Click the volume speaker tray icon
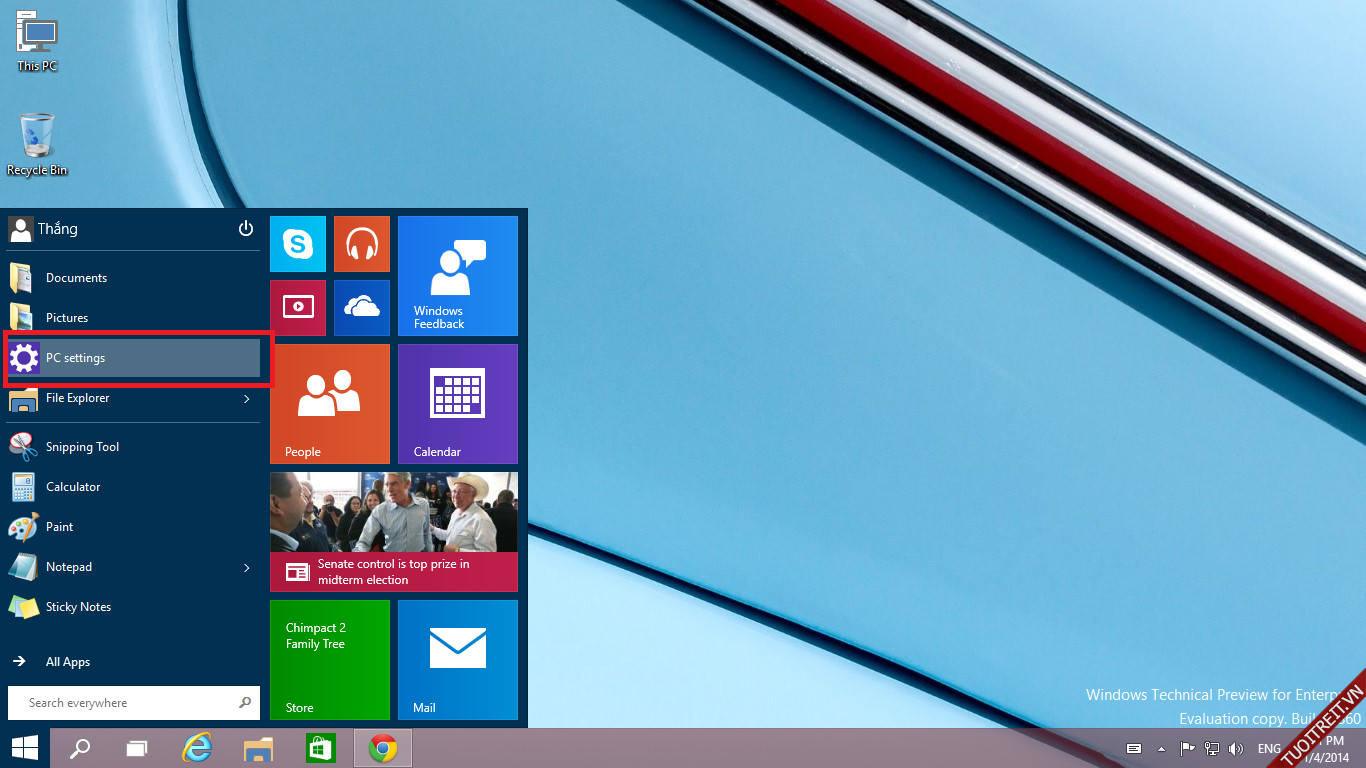This screenshot has height=768, width=1366. 1236,749
